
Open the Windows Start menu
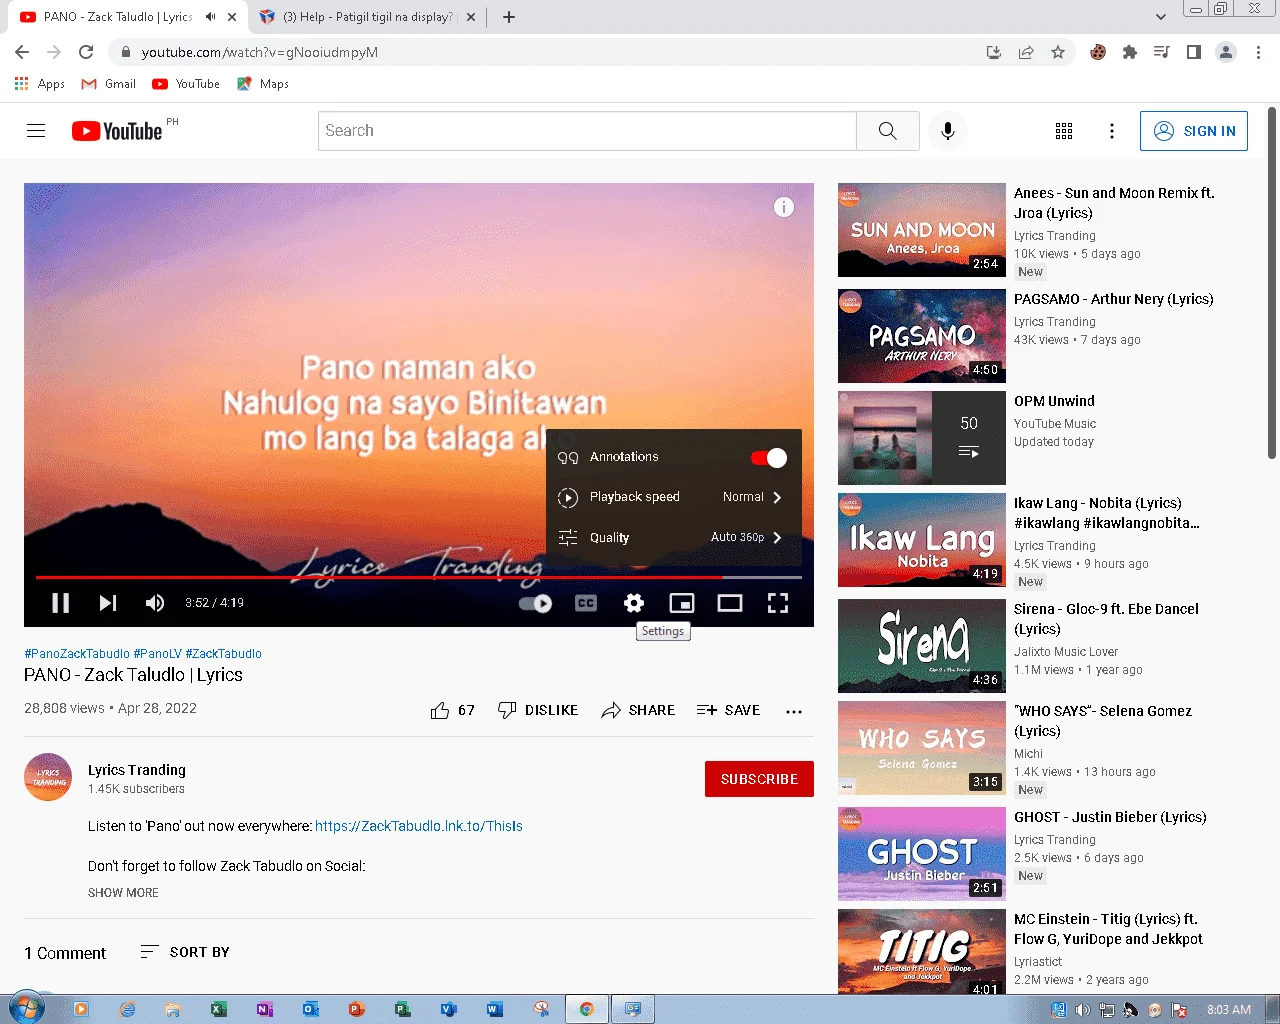26,1008
